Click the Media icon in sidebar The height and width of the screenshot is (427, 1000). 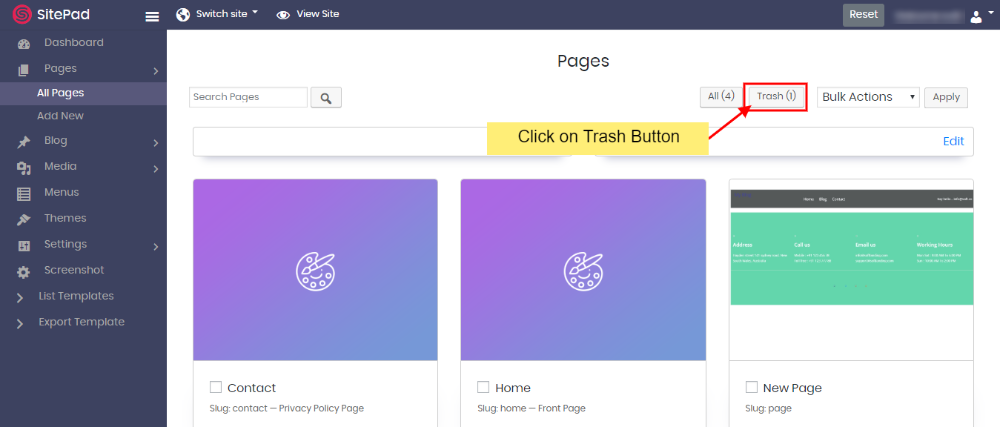click(x=24, y=167)
